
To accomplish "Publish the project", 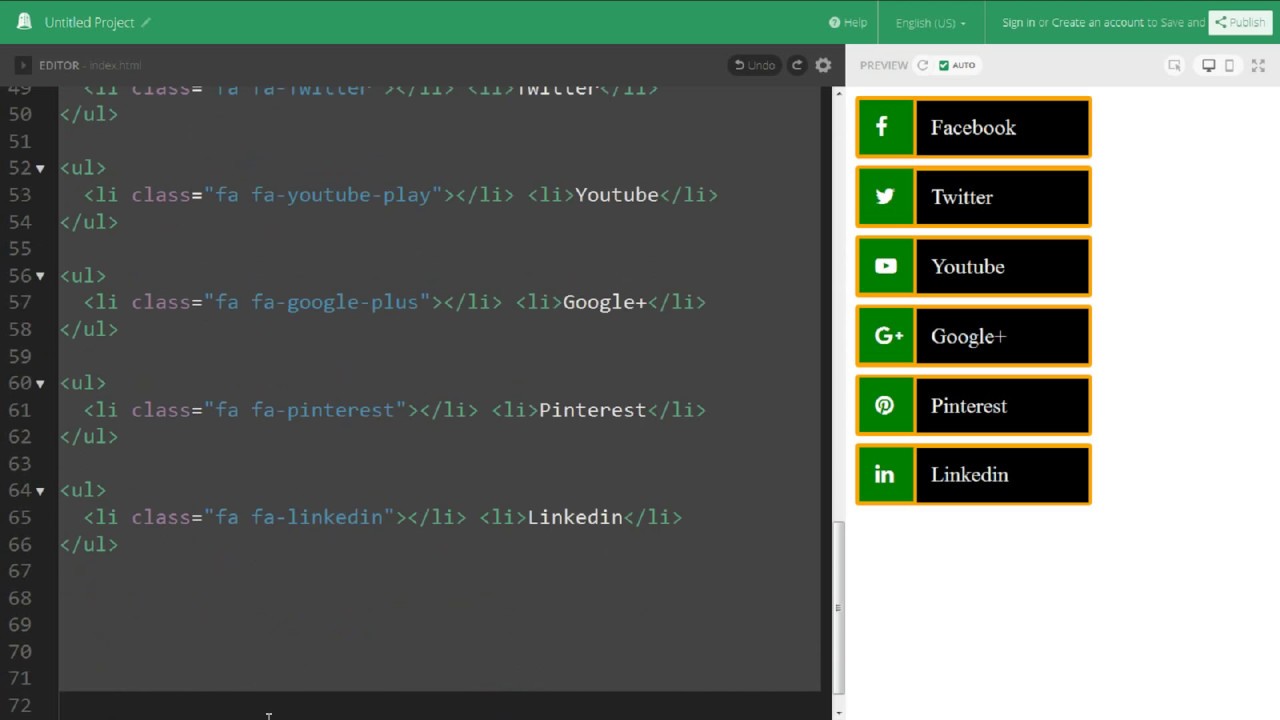I will 1240,22.
